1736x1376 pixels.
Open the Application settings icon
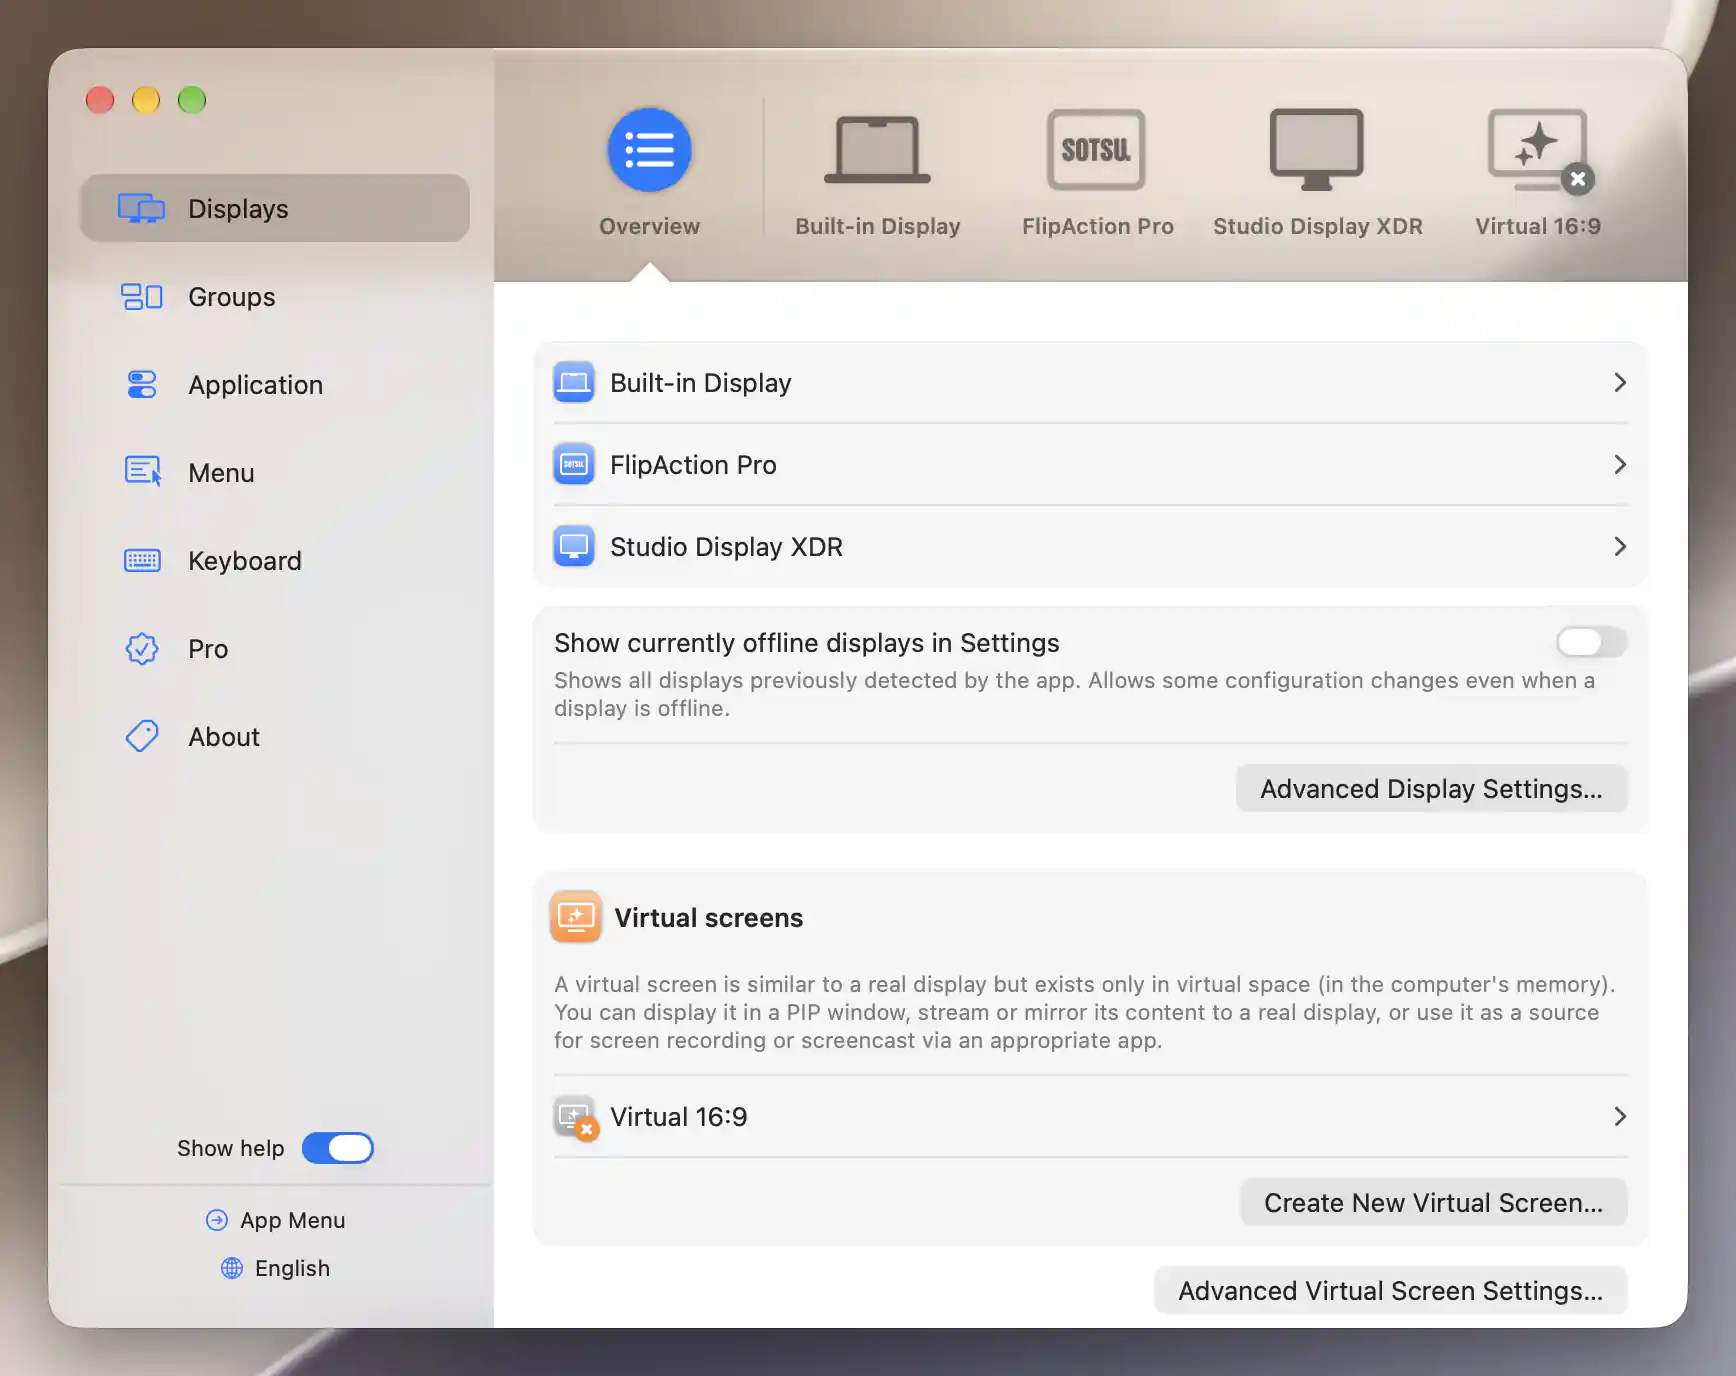[x=141, y=384]
